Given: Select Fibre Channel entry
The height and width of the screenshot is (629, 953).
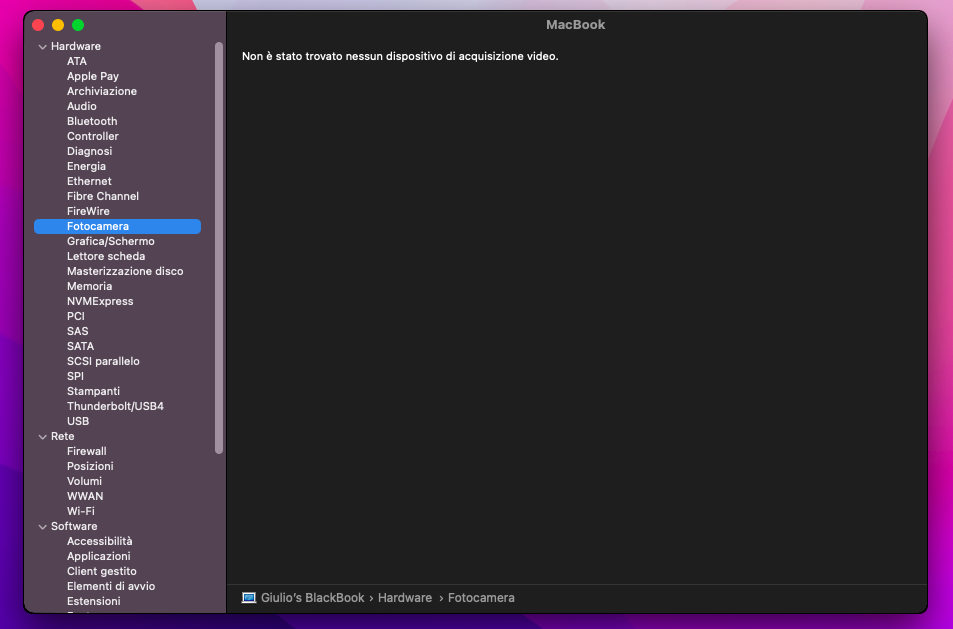Looking at the screenshot, I should [x=103, y=196].
